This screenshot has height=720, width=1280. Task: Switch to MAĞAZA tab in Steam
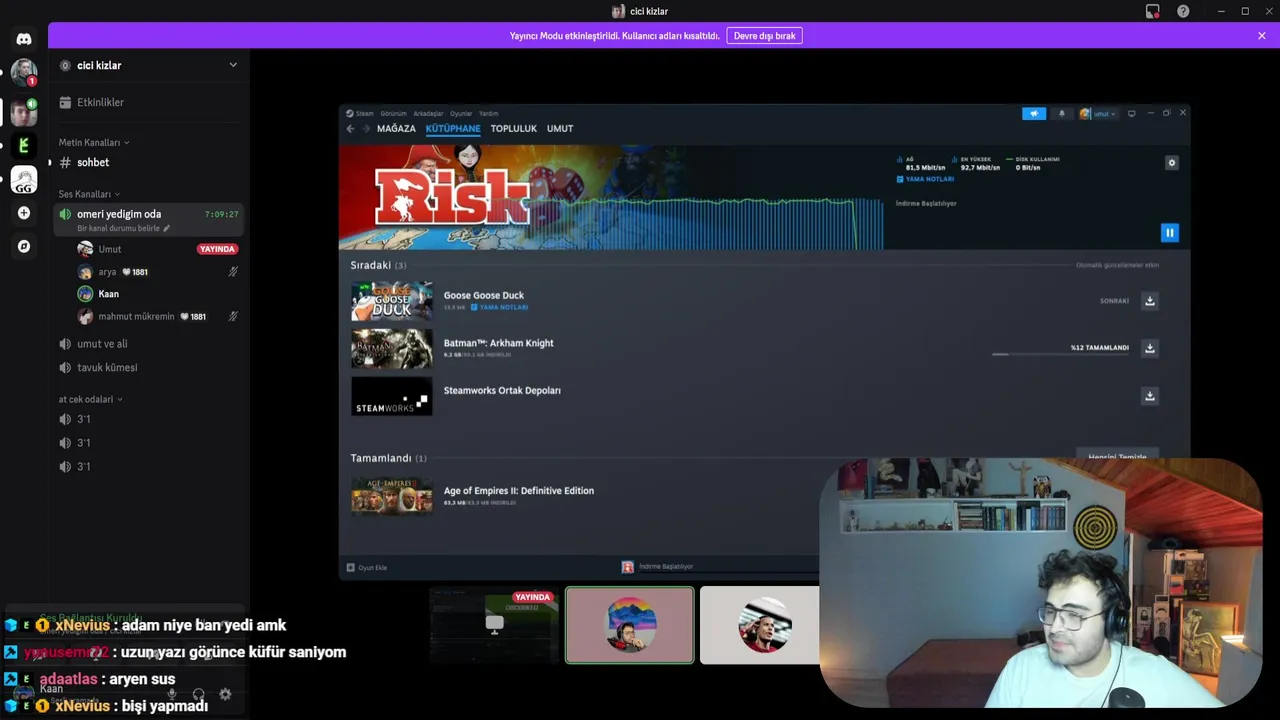click(x=396, y=129)
